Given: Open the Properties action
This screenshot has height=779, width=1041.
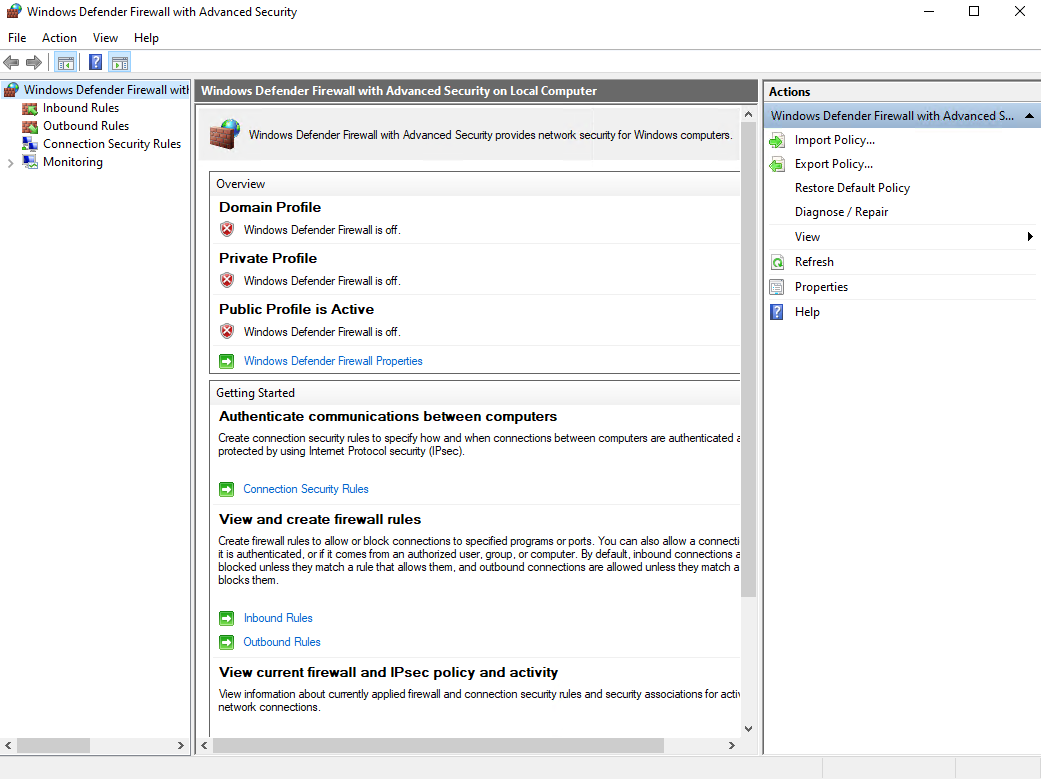Looking at the screenshot, I should pos(821,286).
